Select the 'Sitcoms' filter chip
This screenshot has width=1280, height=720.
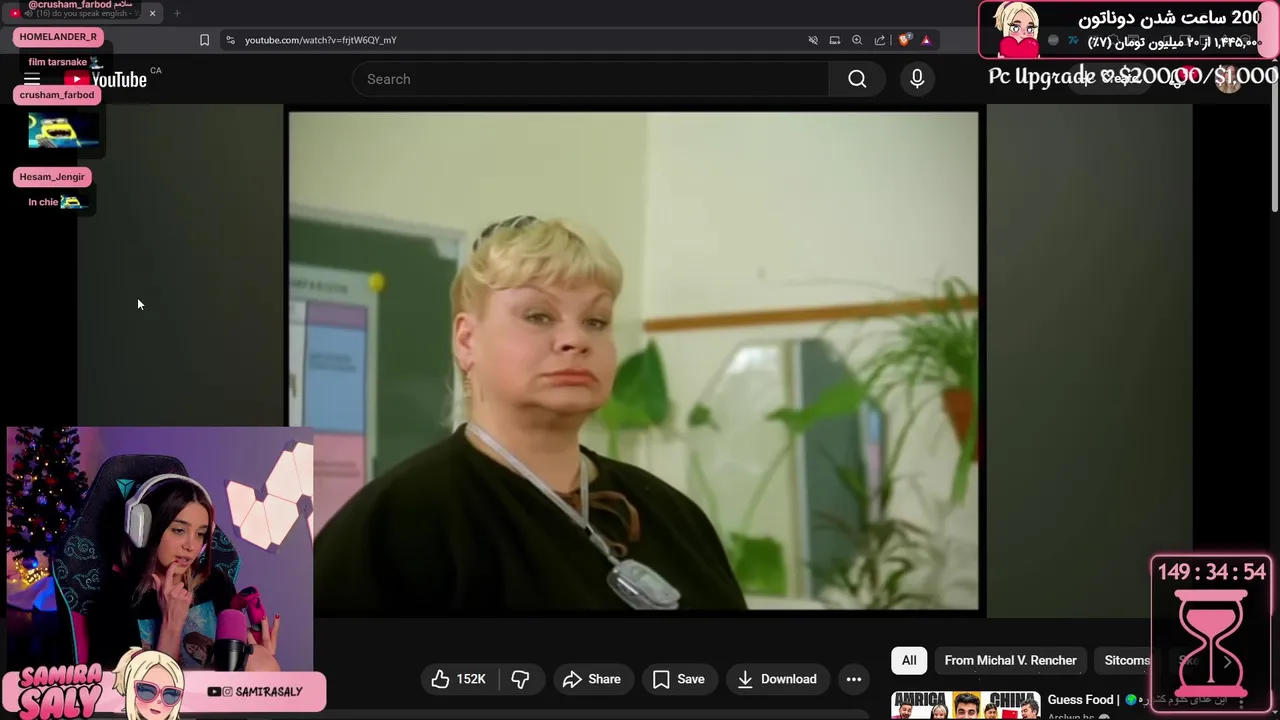pos(1127,660)
